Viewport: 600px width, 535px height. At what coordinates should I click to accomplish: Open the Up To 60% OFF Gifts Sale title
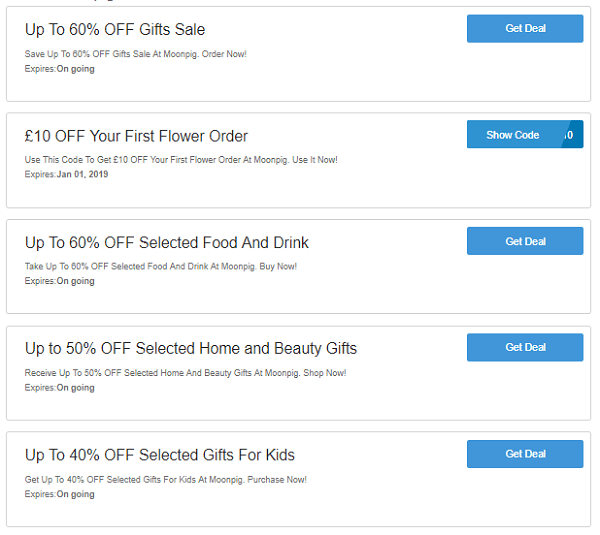(115, 30)
